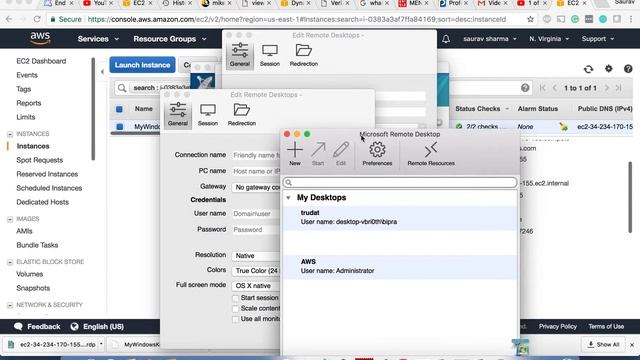
Task: Collapse the sidebar with the arrow handle
Action: coord(102,72)
